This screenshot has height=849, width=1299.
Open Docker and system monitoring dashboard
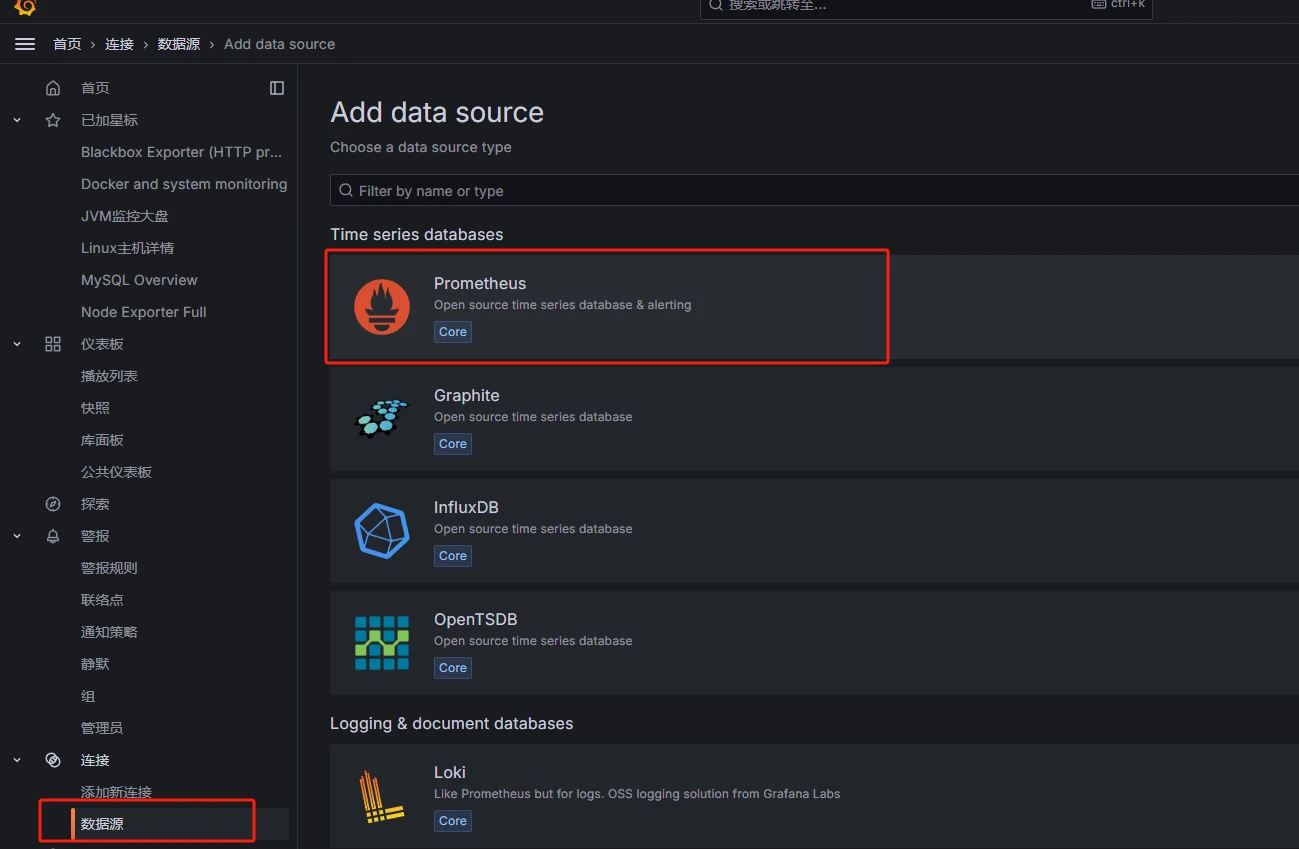[x=184, y=184]
